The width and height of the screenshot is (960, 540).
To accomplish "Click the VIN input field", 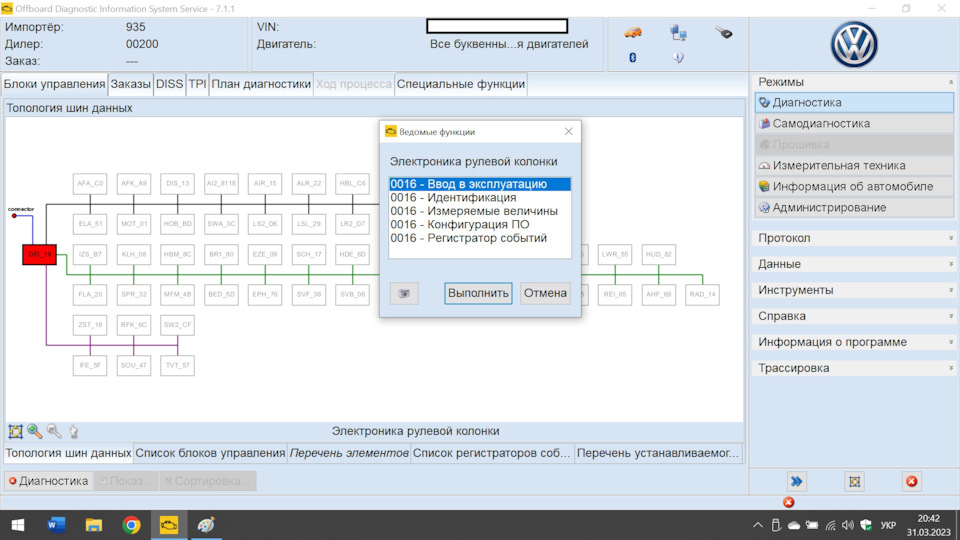I will click(x=497, y=26).
